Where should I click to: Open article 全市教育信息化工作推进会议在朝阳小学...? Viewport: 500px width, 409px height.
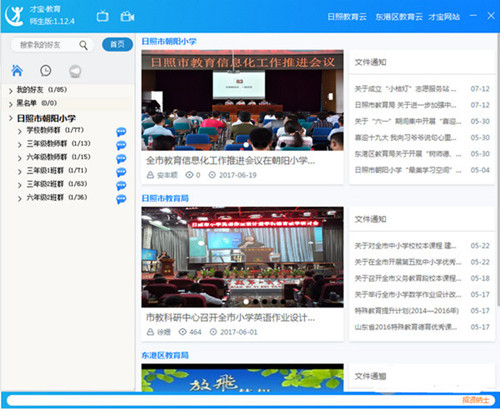230,161
